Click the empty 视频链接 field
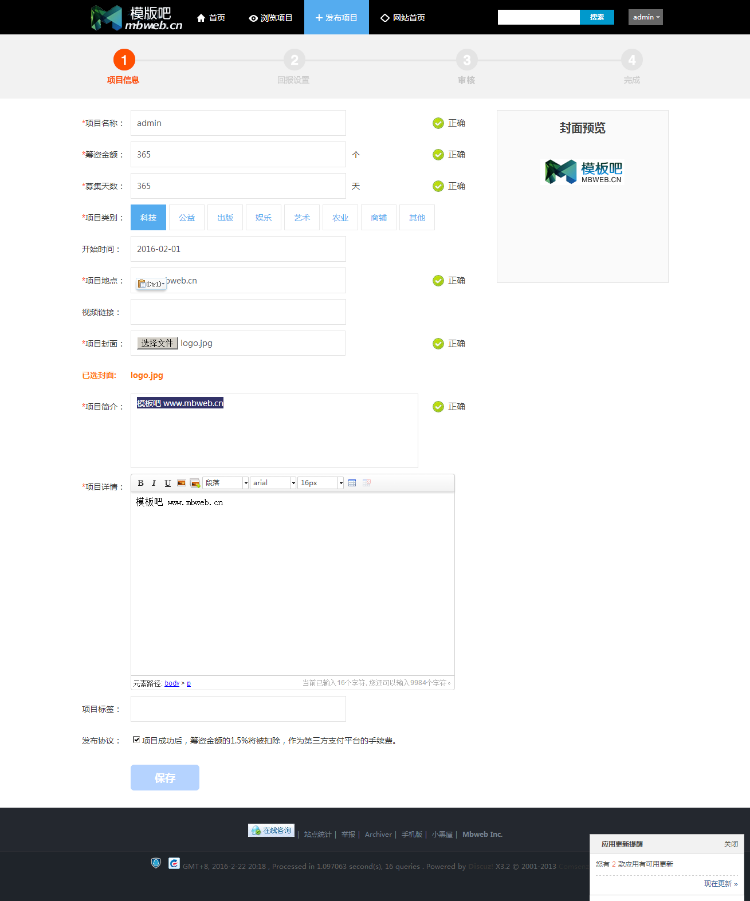750x901 pixels. (x=238, y=312)
